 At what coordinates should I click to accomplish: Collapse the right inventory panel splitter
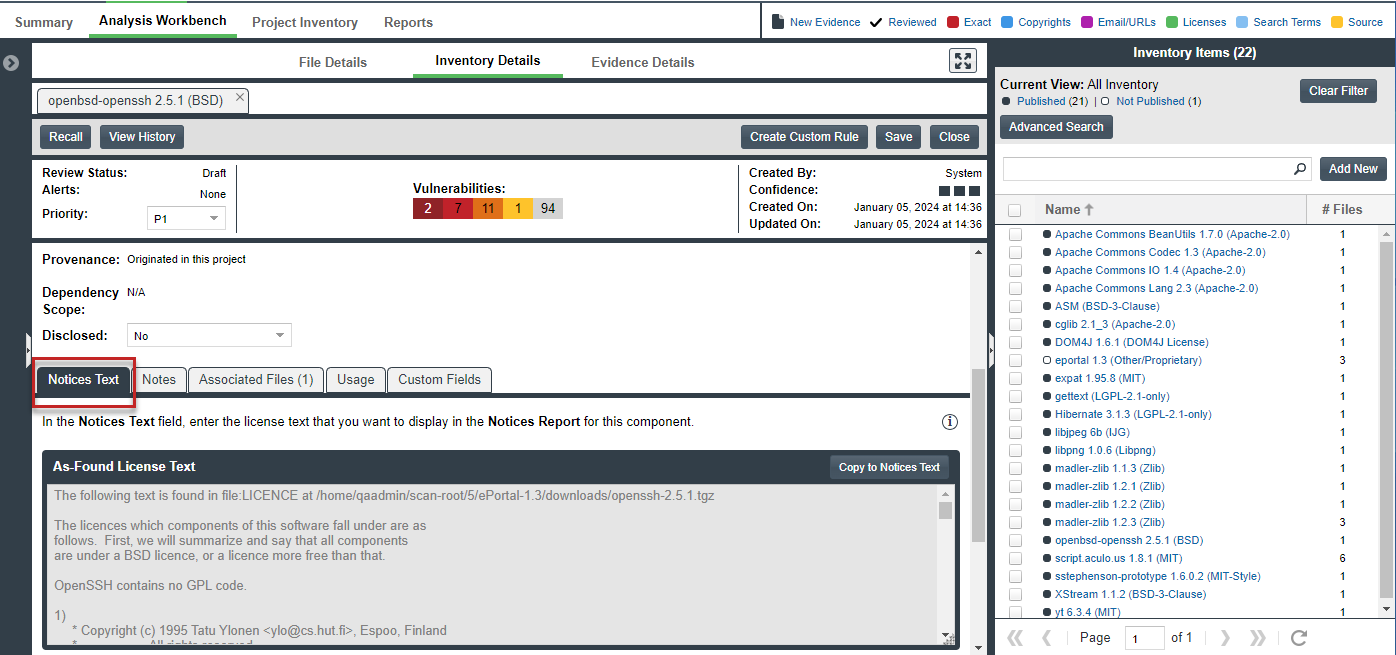coord(991,348)
